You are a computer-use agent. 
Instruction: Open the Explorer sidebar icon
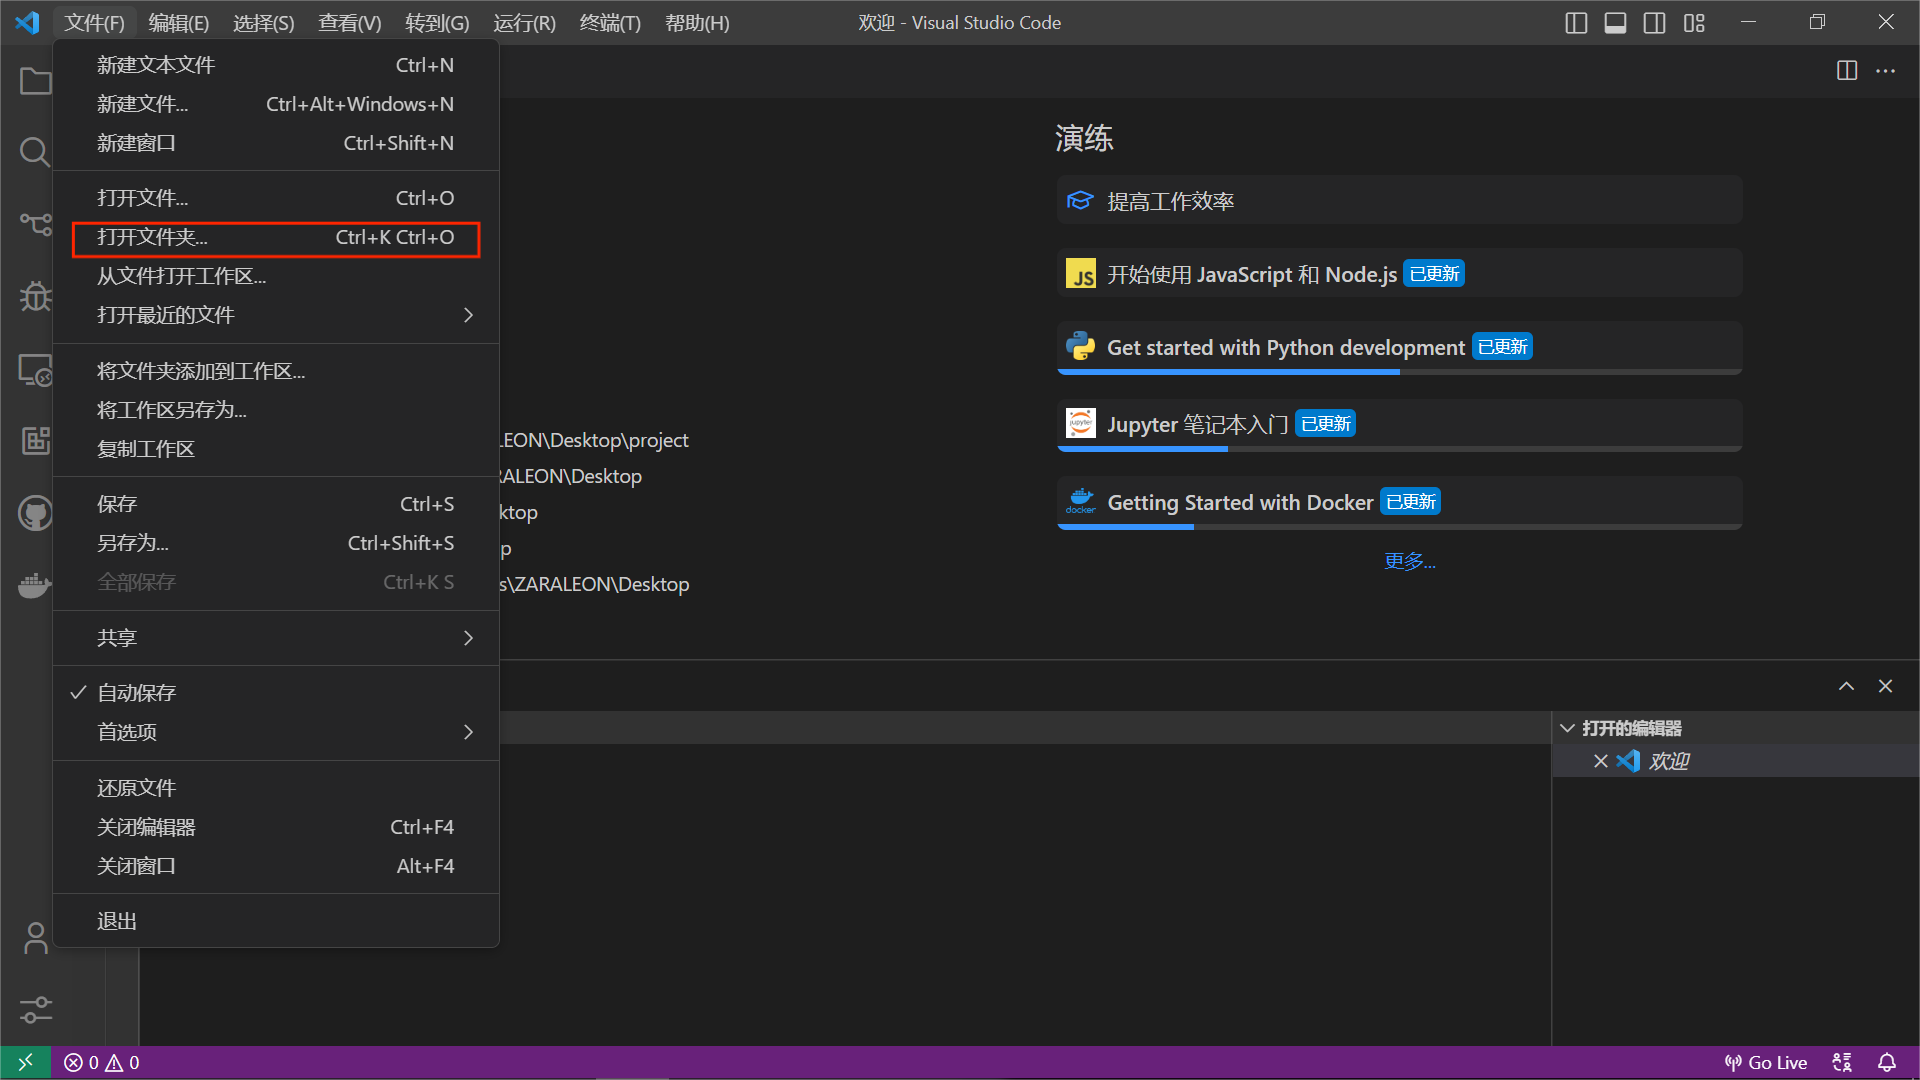click(x=35, y=81)
